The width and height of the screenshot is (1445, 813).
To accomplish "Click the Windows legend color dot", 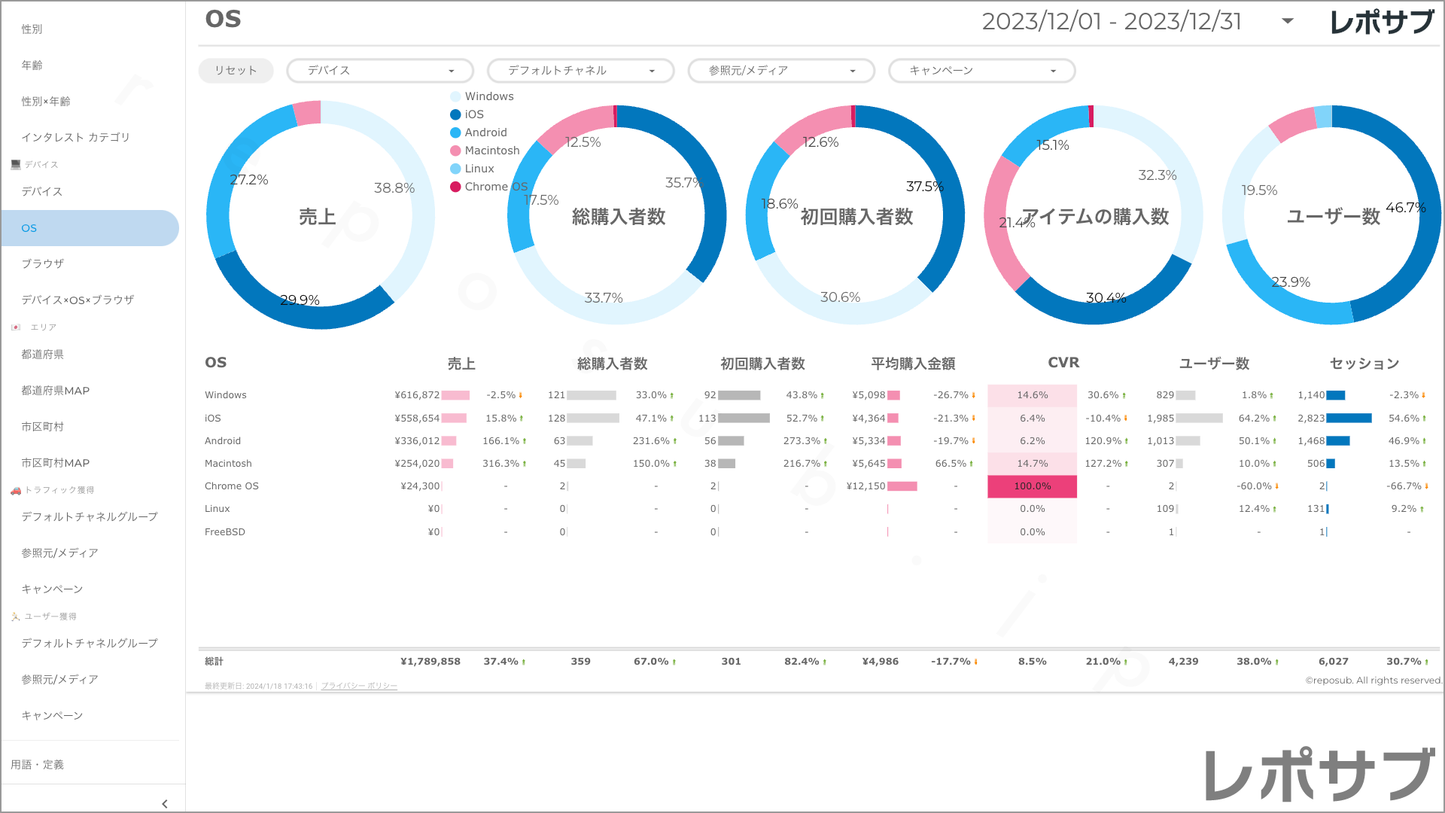I will (x=456, y=97).
